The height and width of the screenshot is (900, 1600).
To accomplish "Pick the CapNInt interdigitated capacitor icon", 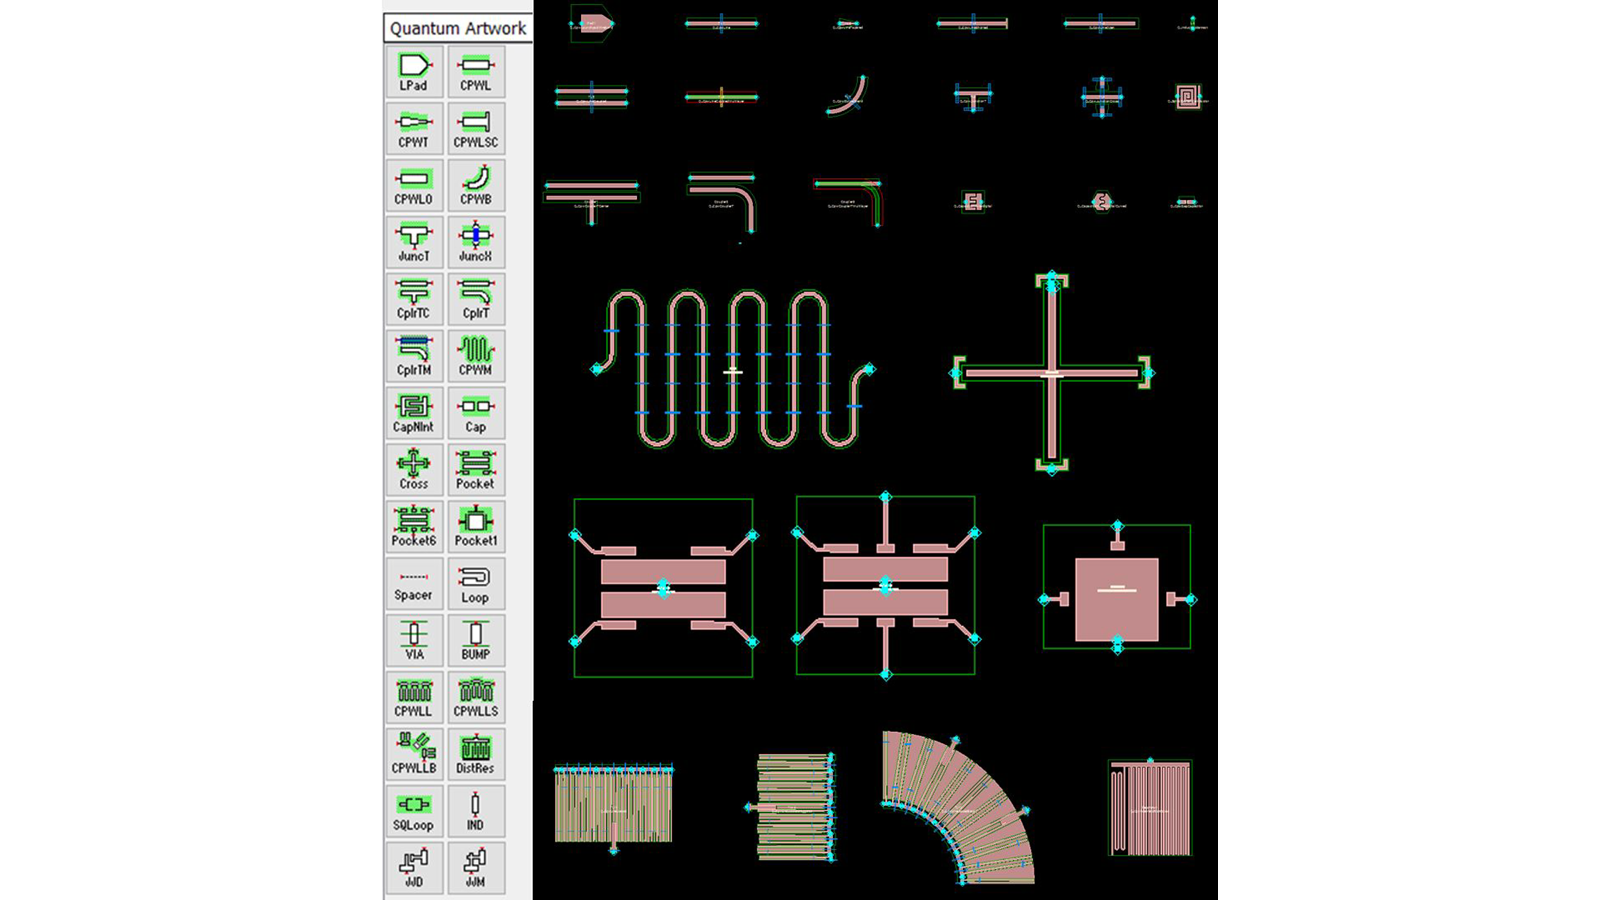I will pos(414,411).
